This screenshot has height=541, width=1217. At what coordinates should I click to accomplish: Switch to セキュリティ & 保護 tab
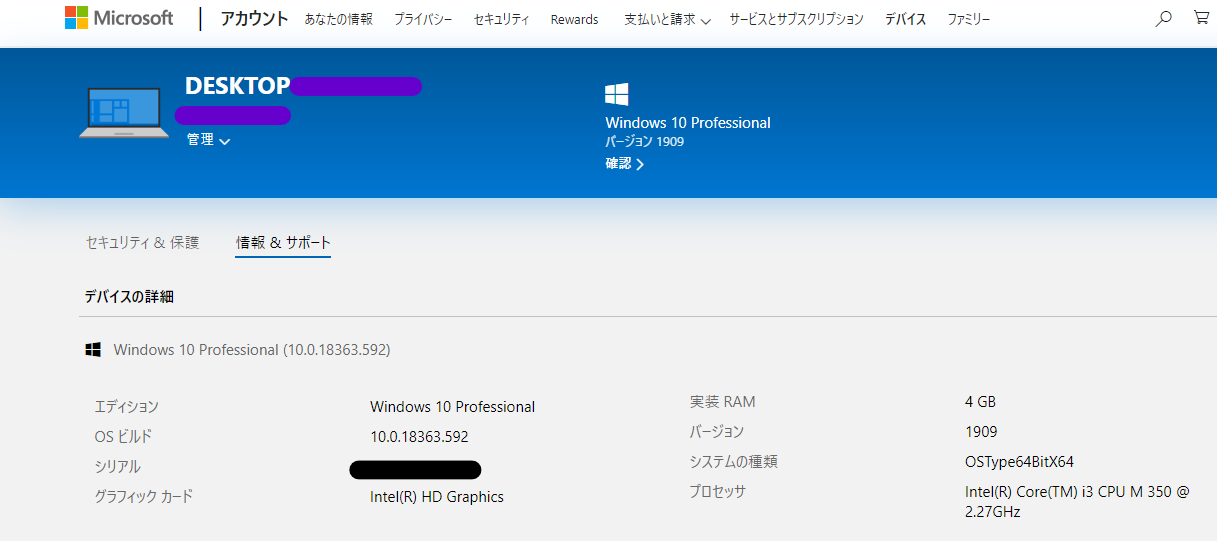click(142, 242)
